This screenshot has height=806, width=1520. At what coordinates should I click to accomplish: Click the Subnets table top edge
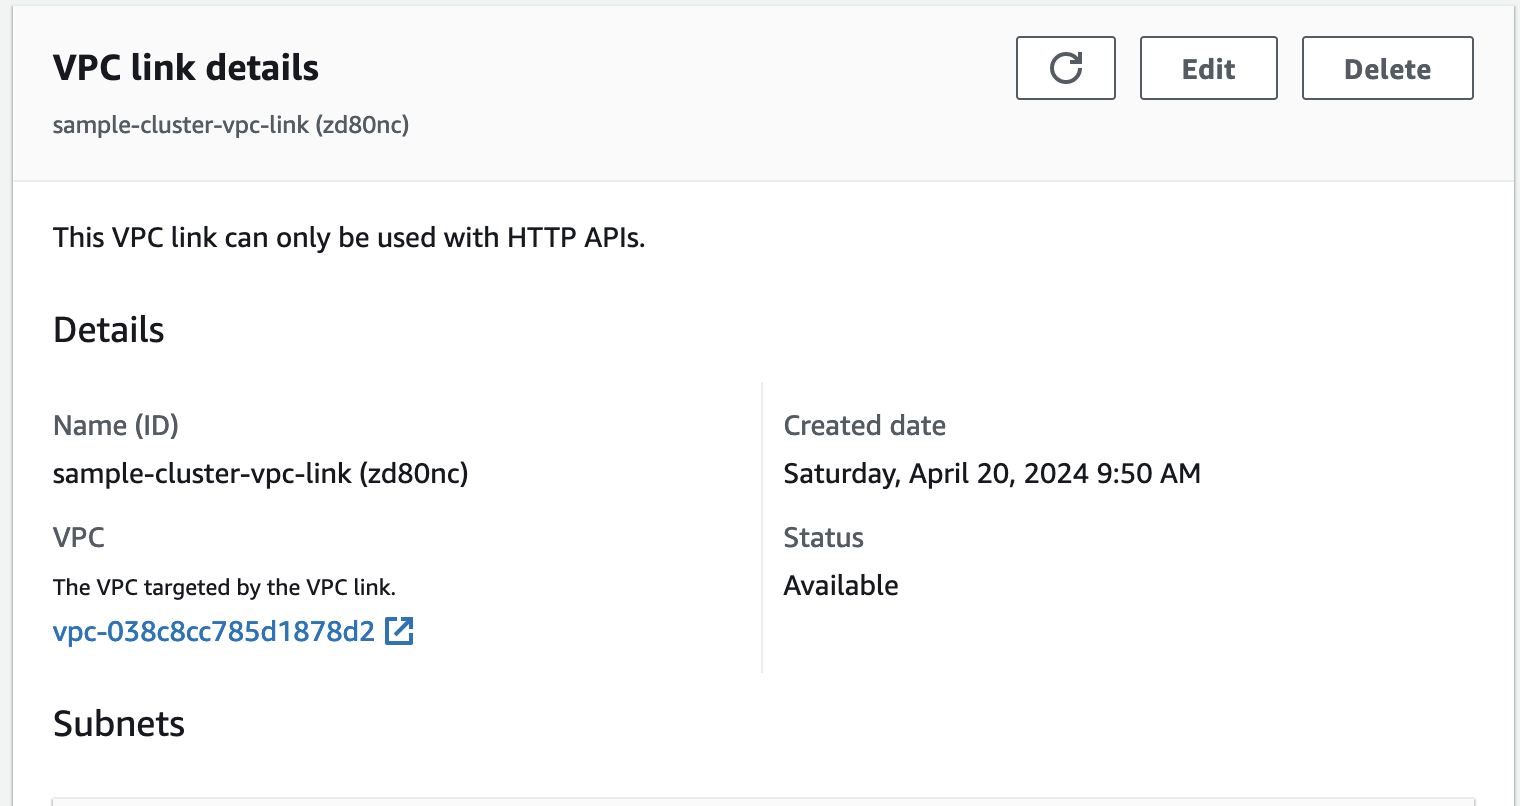pos(762,800)
